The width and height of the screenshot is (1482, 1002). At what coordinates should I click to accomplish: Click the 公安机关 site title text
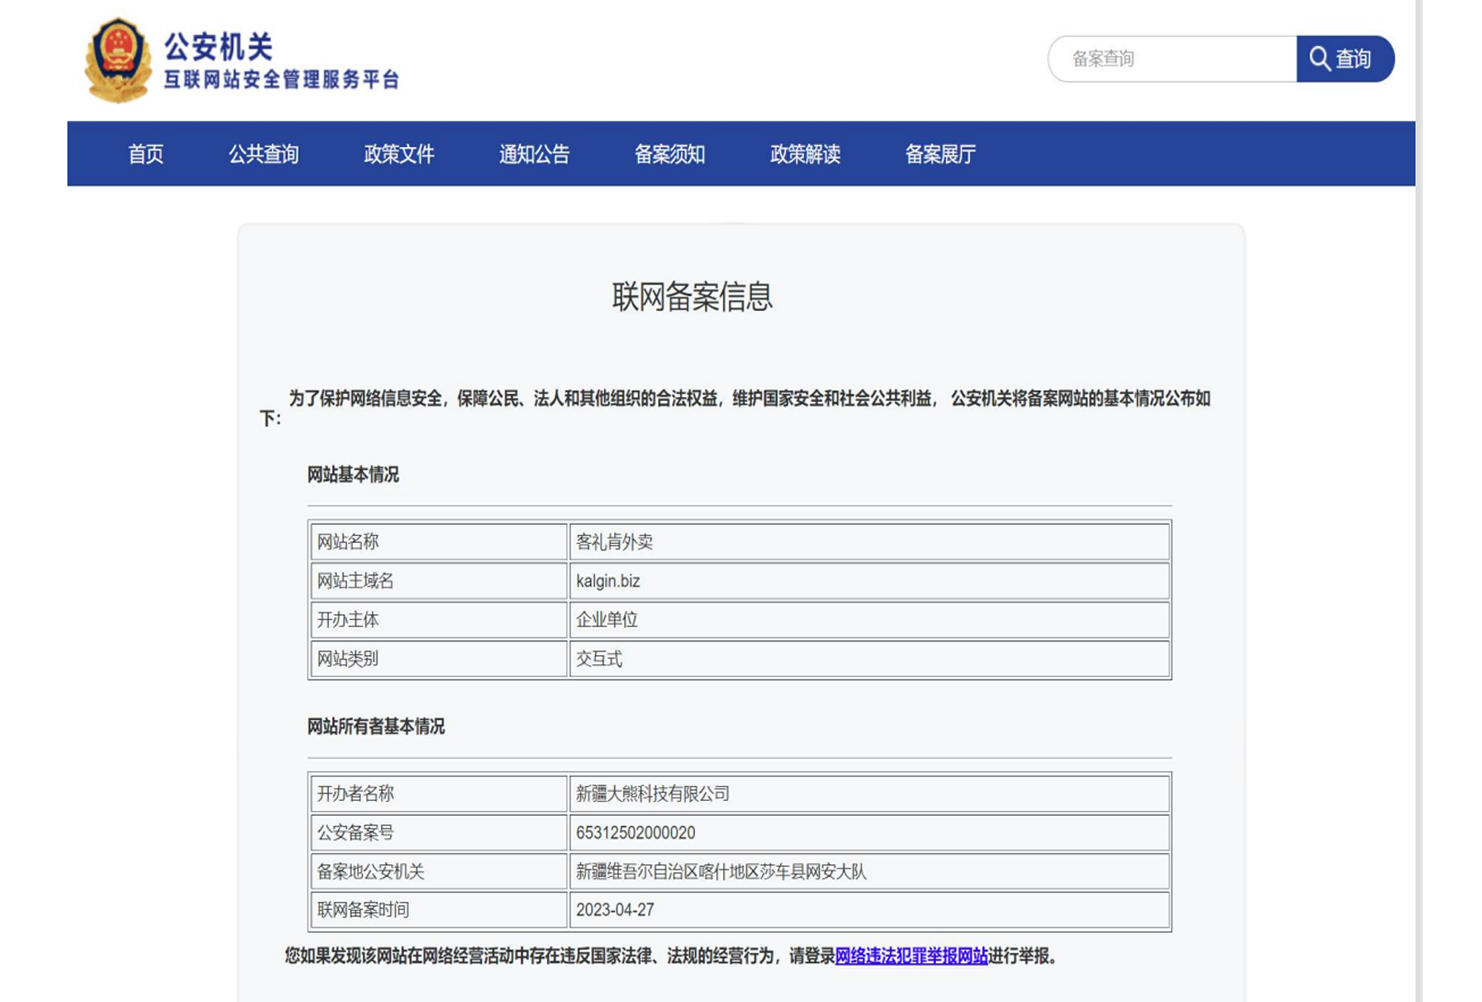point(218,46)
